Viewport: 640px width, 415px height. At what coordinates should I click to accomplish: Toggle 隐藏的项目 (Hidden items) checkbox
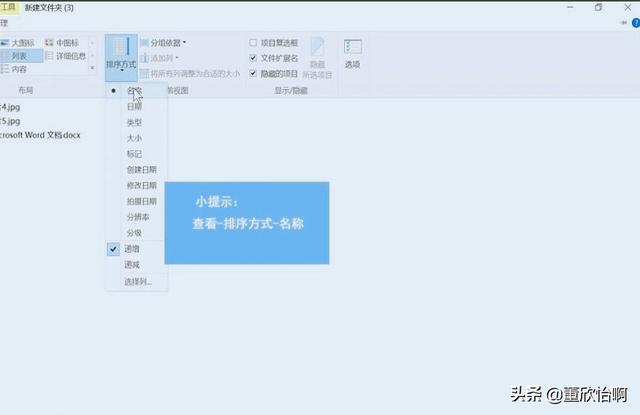pyautogui.click(x=254, y=73)
